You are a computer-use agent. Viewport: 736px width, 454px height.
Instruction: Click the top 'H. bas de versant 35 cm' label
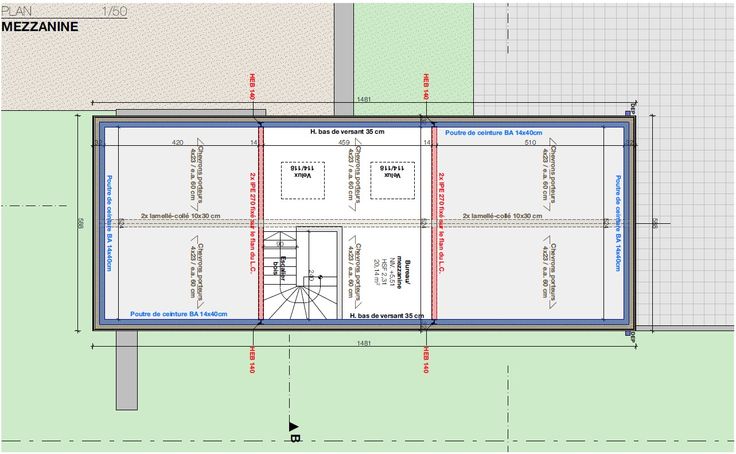tap(347, 131)
